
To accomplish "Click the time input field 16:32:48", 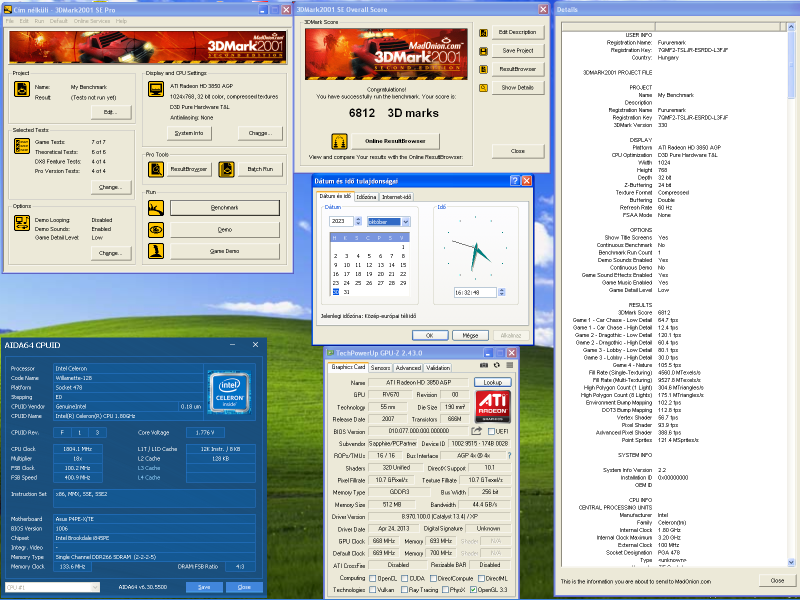I will pyautogui.click(x=475, y=292).
